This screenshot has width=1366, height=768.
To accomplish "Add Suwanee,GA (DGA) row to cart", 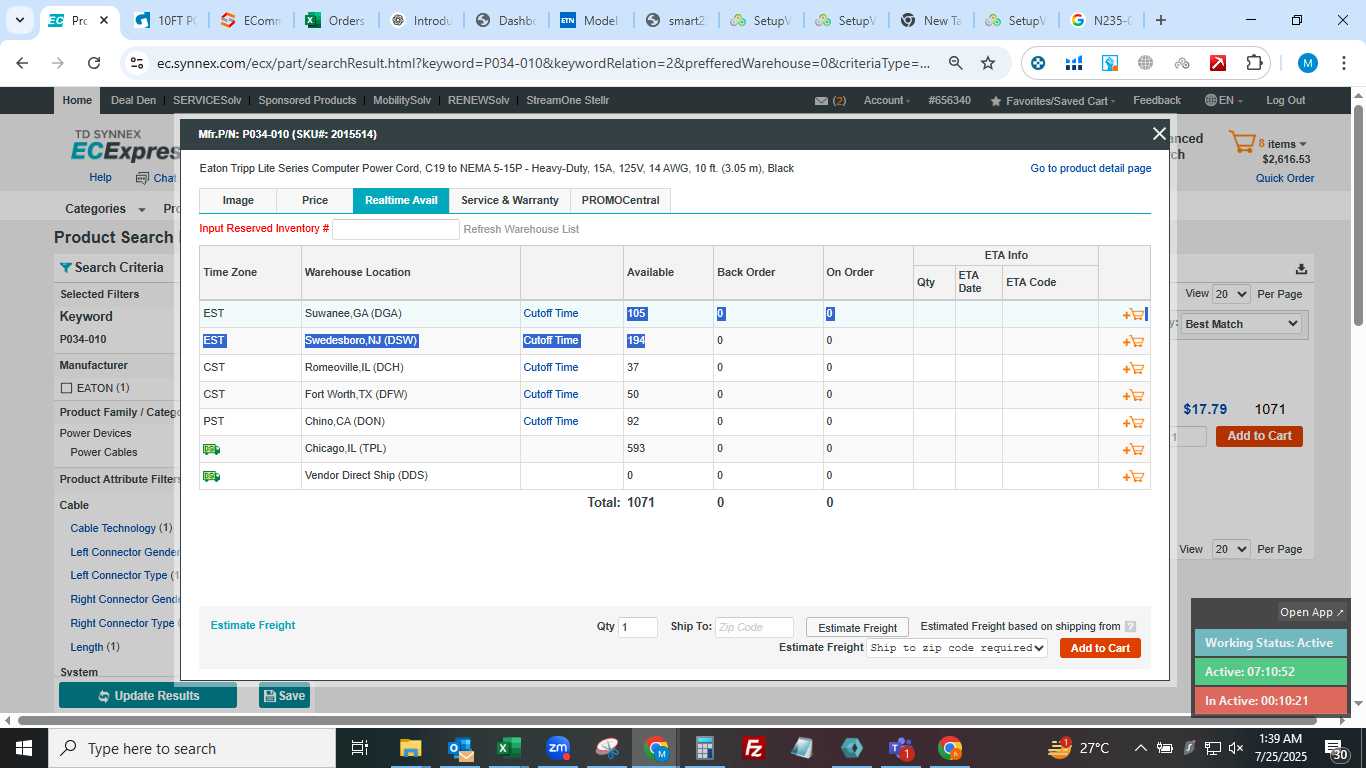I will coord(1133,314).
